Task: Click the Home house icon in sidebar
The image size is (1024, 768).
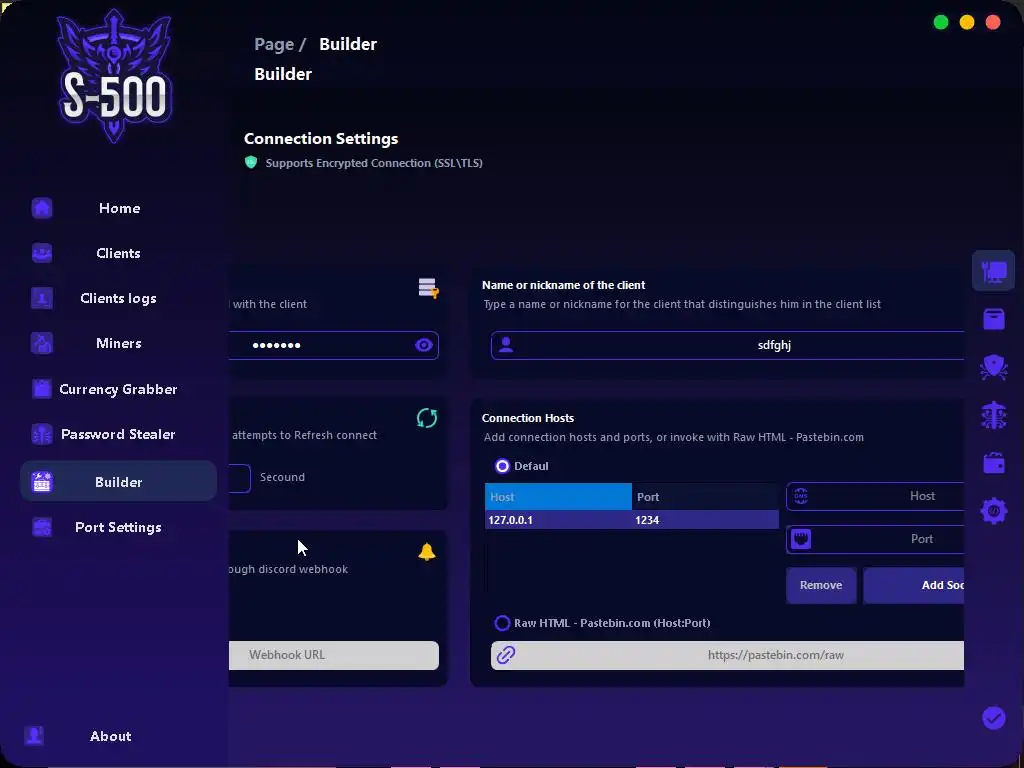Action: [x=42, y=208]
